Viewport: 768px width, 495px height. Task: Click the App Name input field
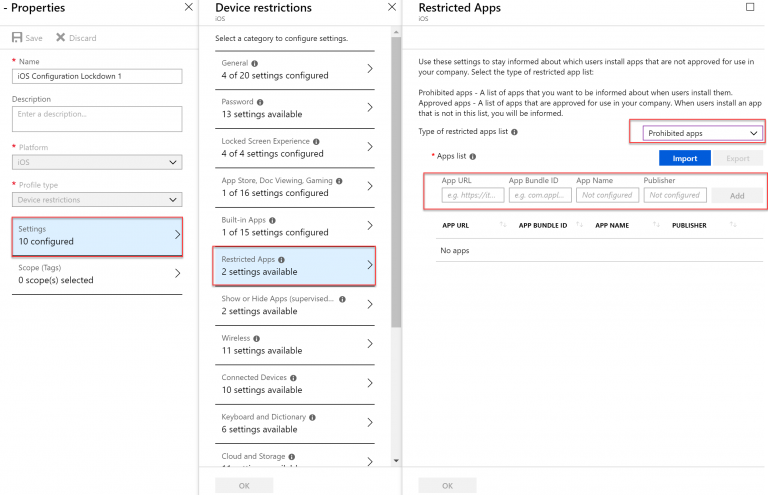click(x=607, y=195)
